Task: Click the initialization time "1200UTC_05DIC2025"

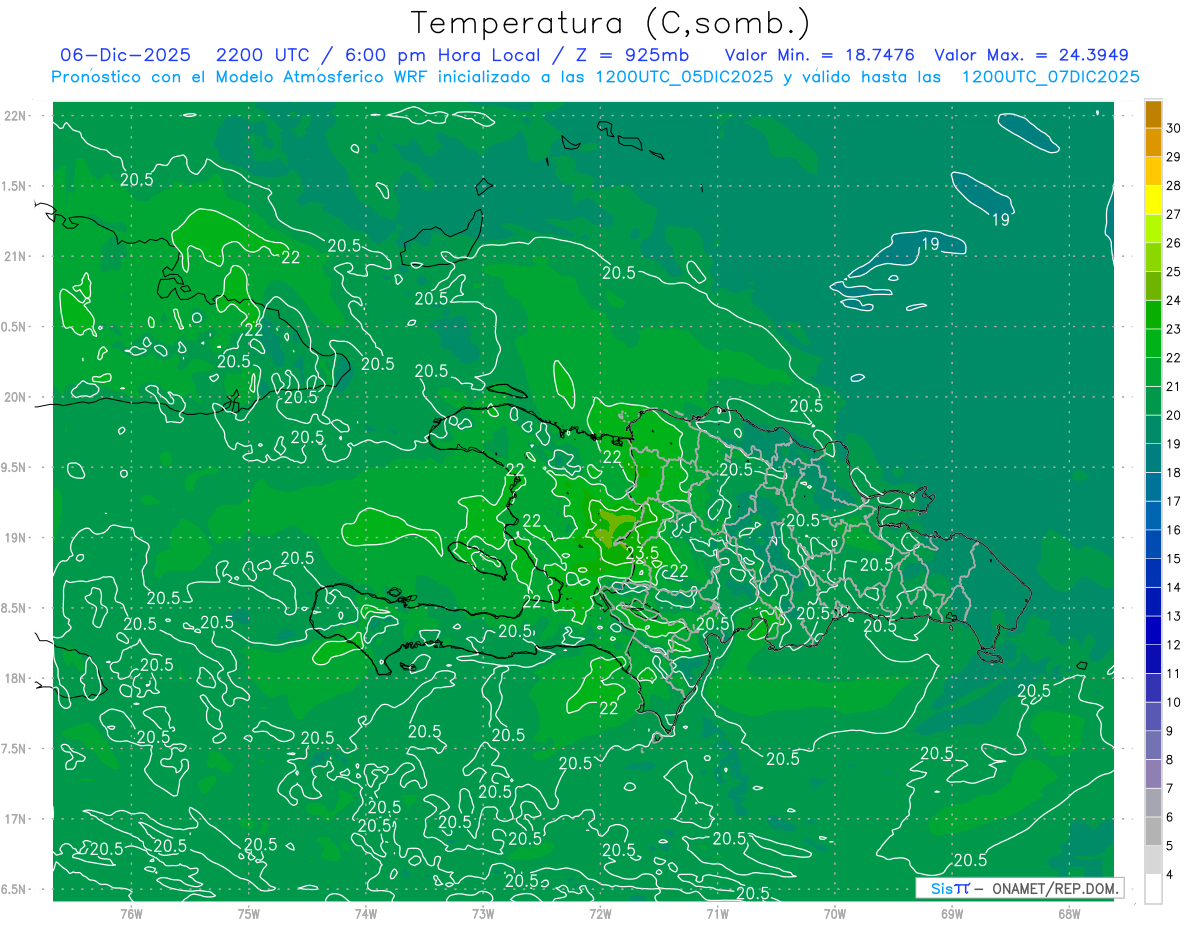Action: [684, 77]
